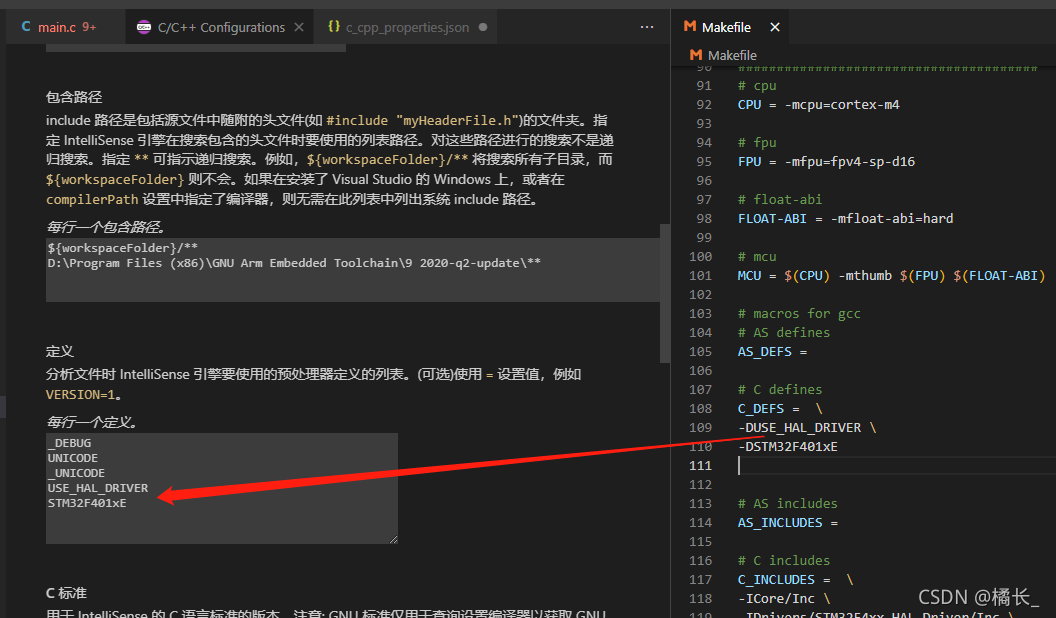Click inside the defines text area

[x=222, y=488]
